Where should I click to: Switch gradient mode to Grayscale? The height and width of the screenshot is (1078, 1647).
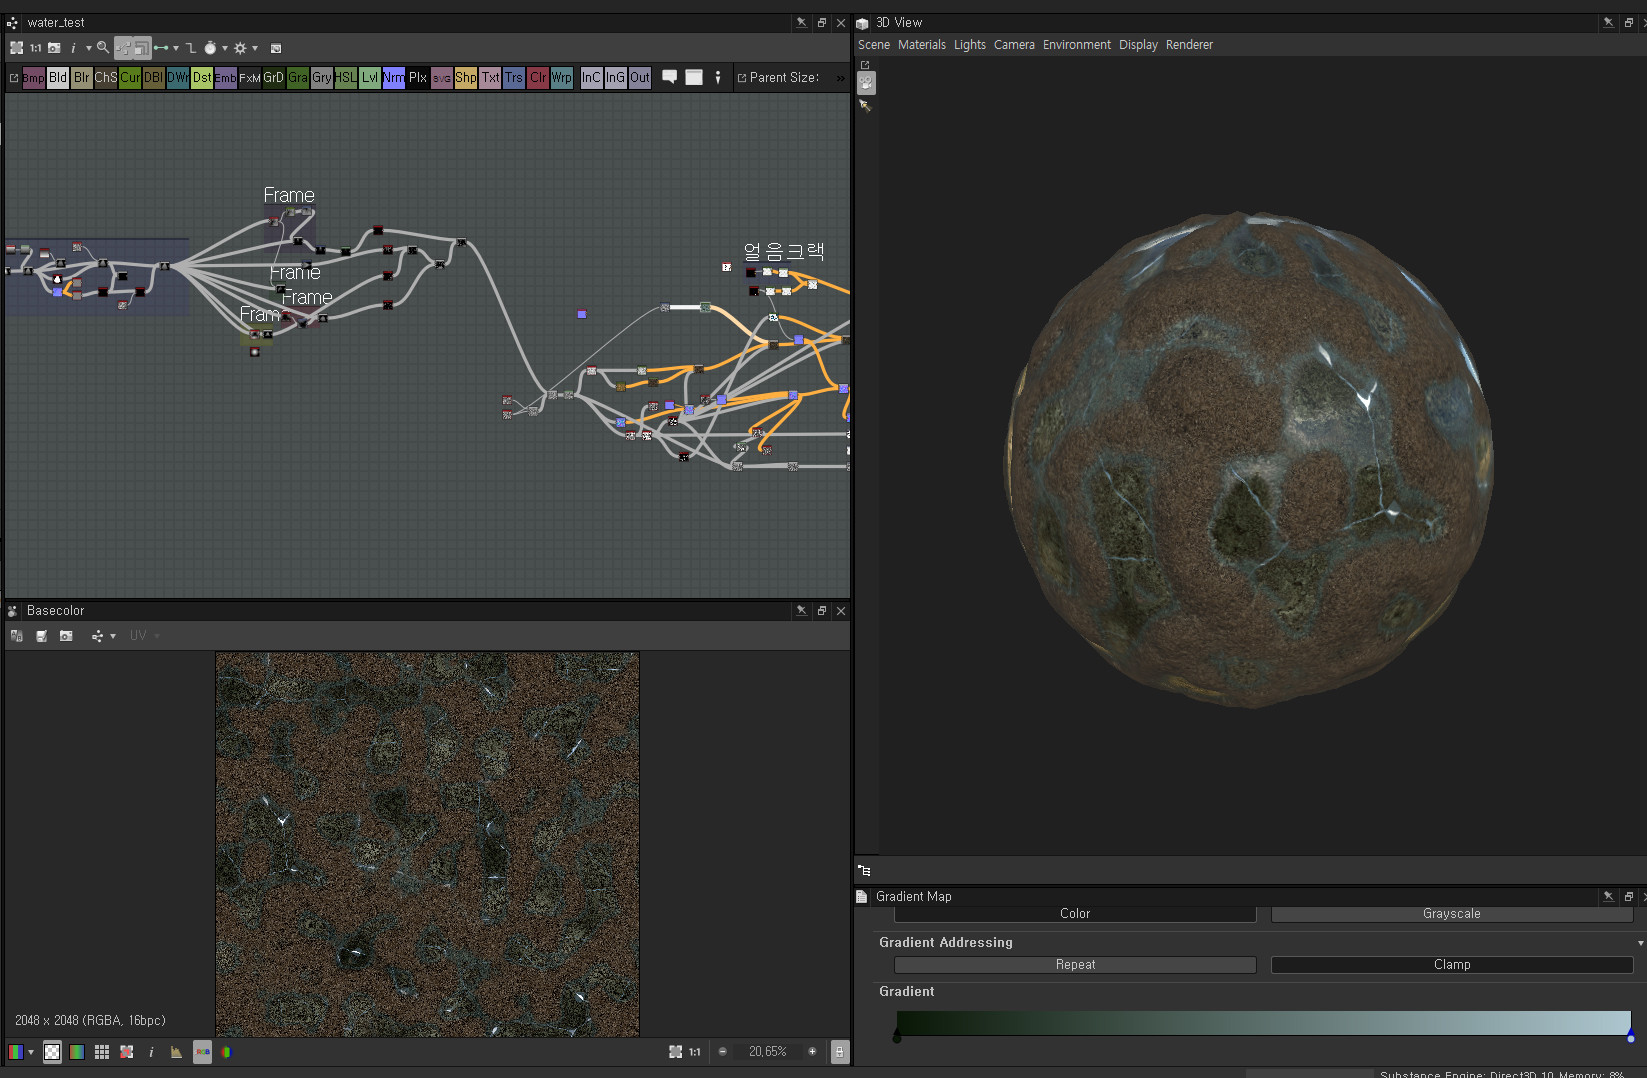tap(1452, 913)
